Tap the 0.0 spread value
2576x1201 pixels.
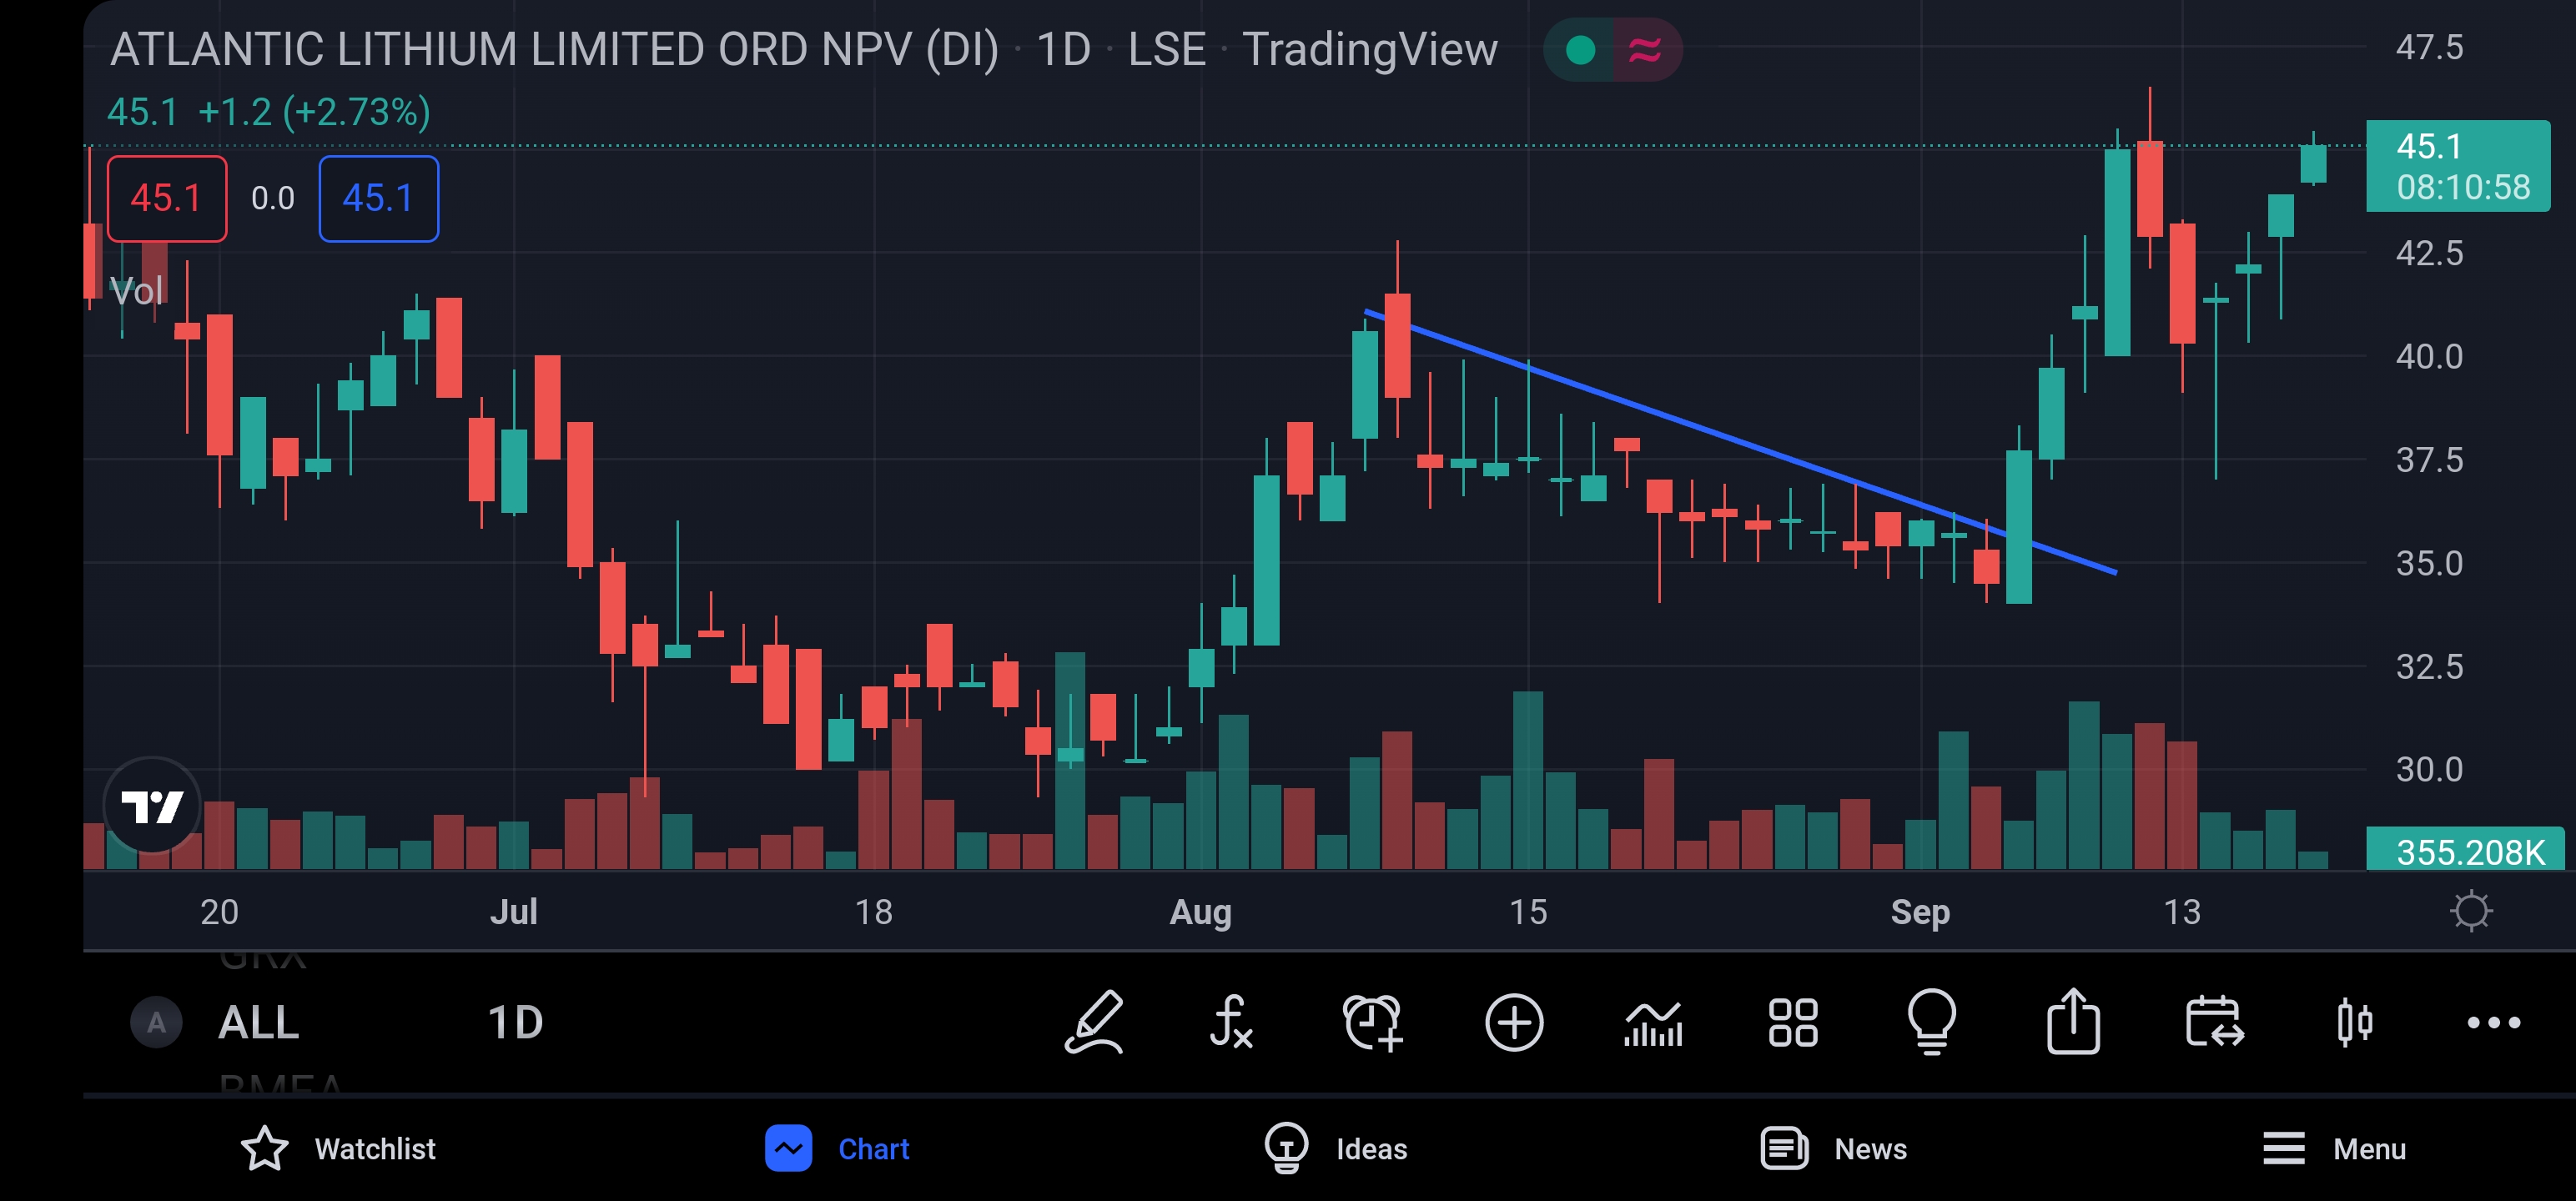coord(273,198)
